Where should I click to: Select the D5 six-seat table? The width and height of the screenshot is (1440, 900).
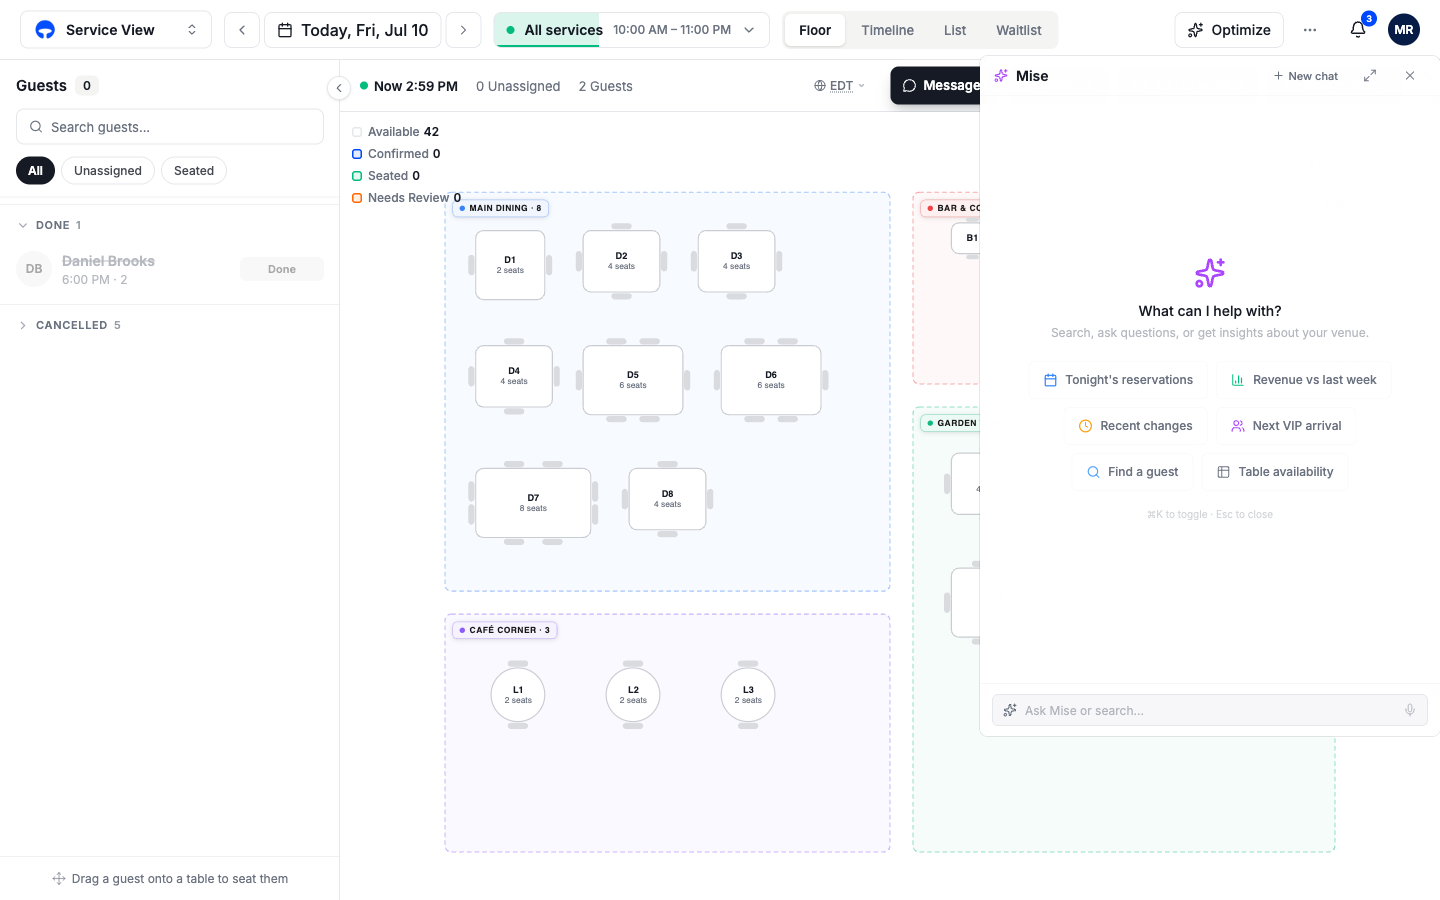pyautogui.click(x=633, y=380)
